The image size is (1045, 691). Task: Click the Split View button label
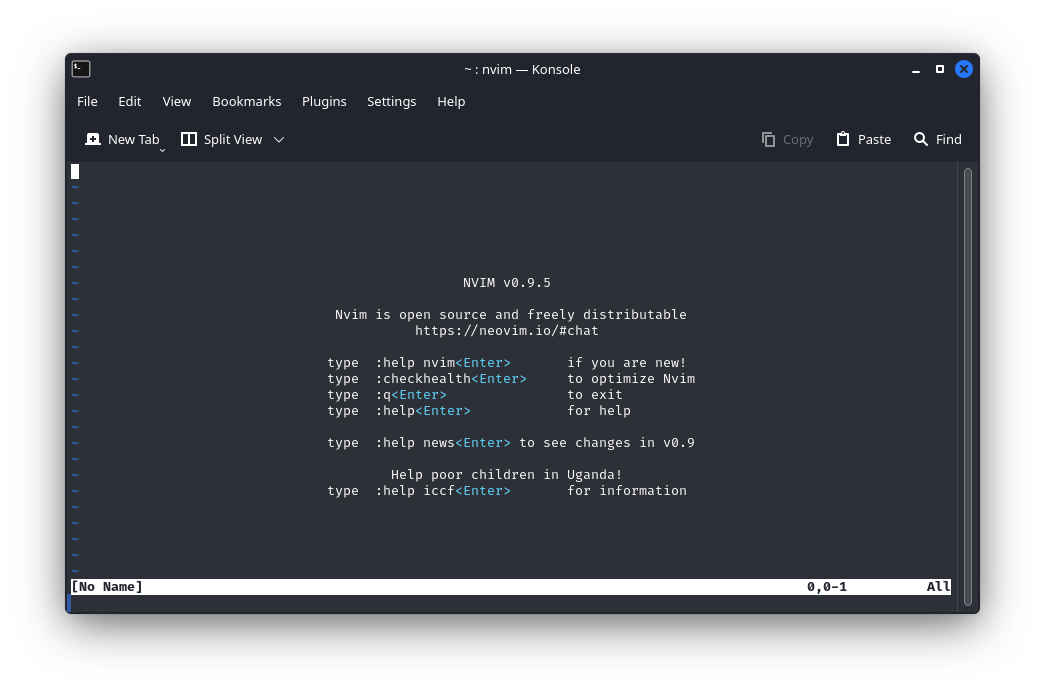(x=233, y=139)
